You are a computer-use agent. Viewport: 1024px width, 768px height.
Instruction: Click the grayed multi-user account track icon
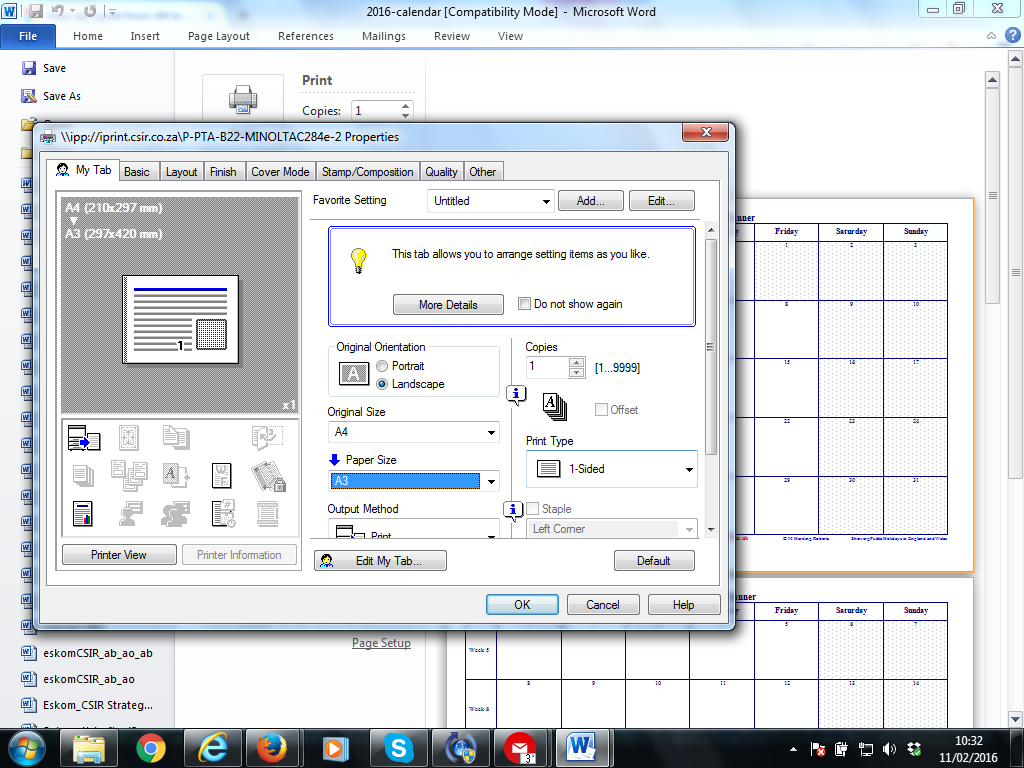tap(175, 514)
